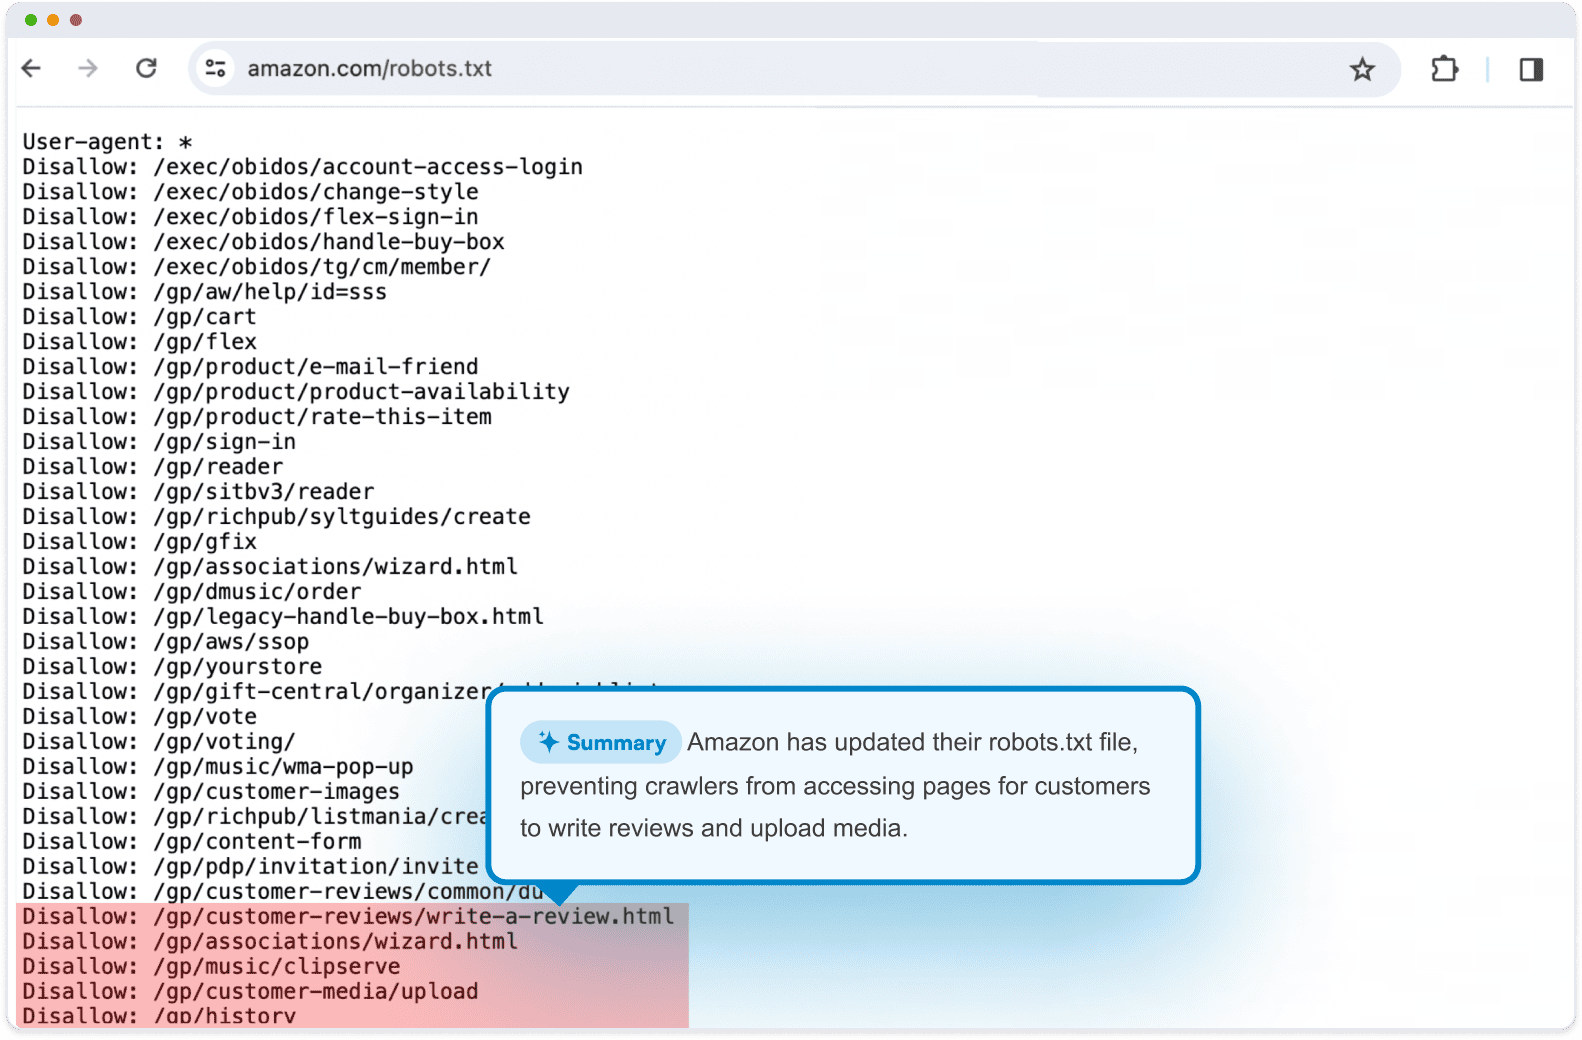The image size is (1582, 1040).
Task: Go forward with the forward arrow
Action: (88, 68)
